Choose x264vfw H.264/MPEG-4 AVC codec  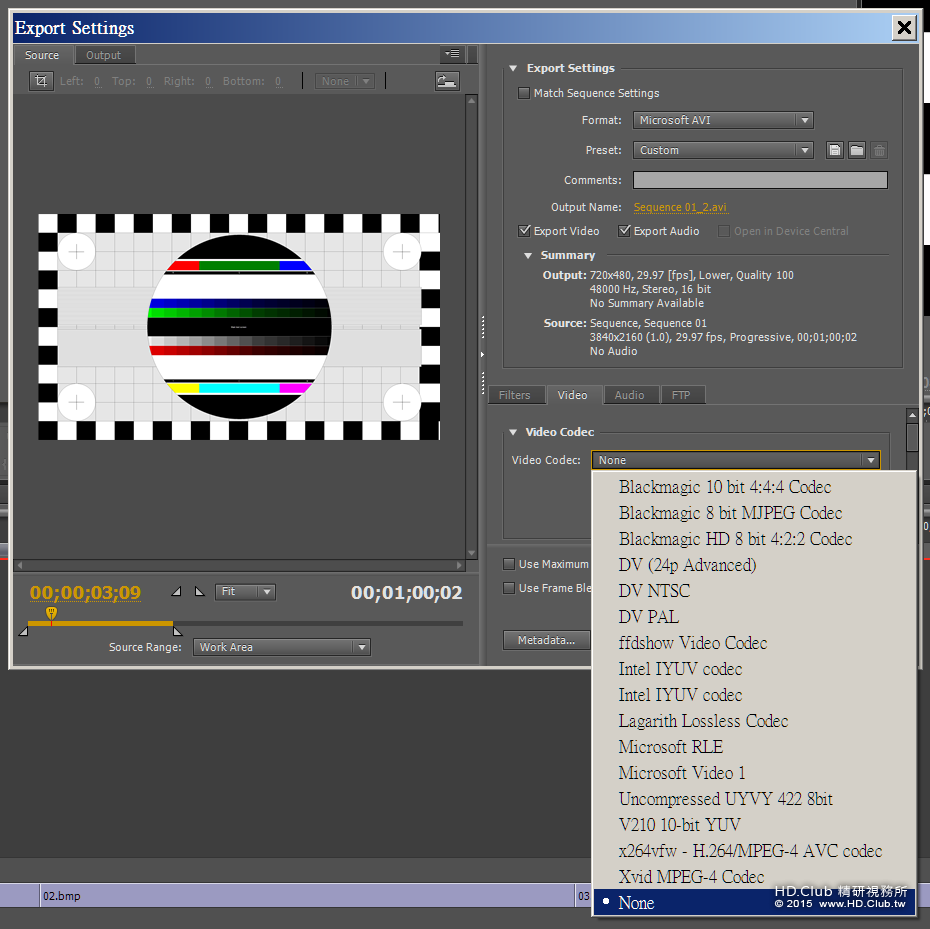750,851
